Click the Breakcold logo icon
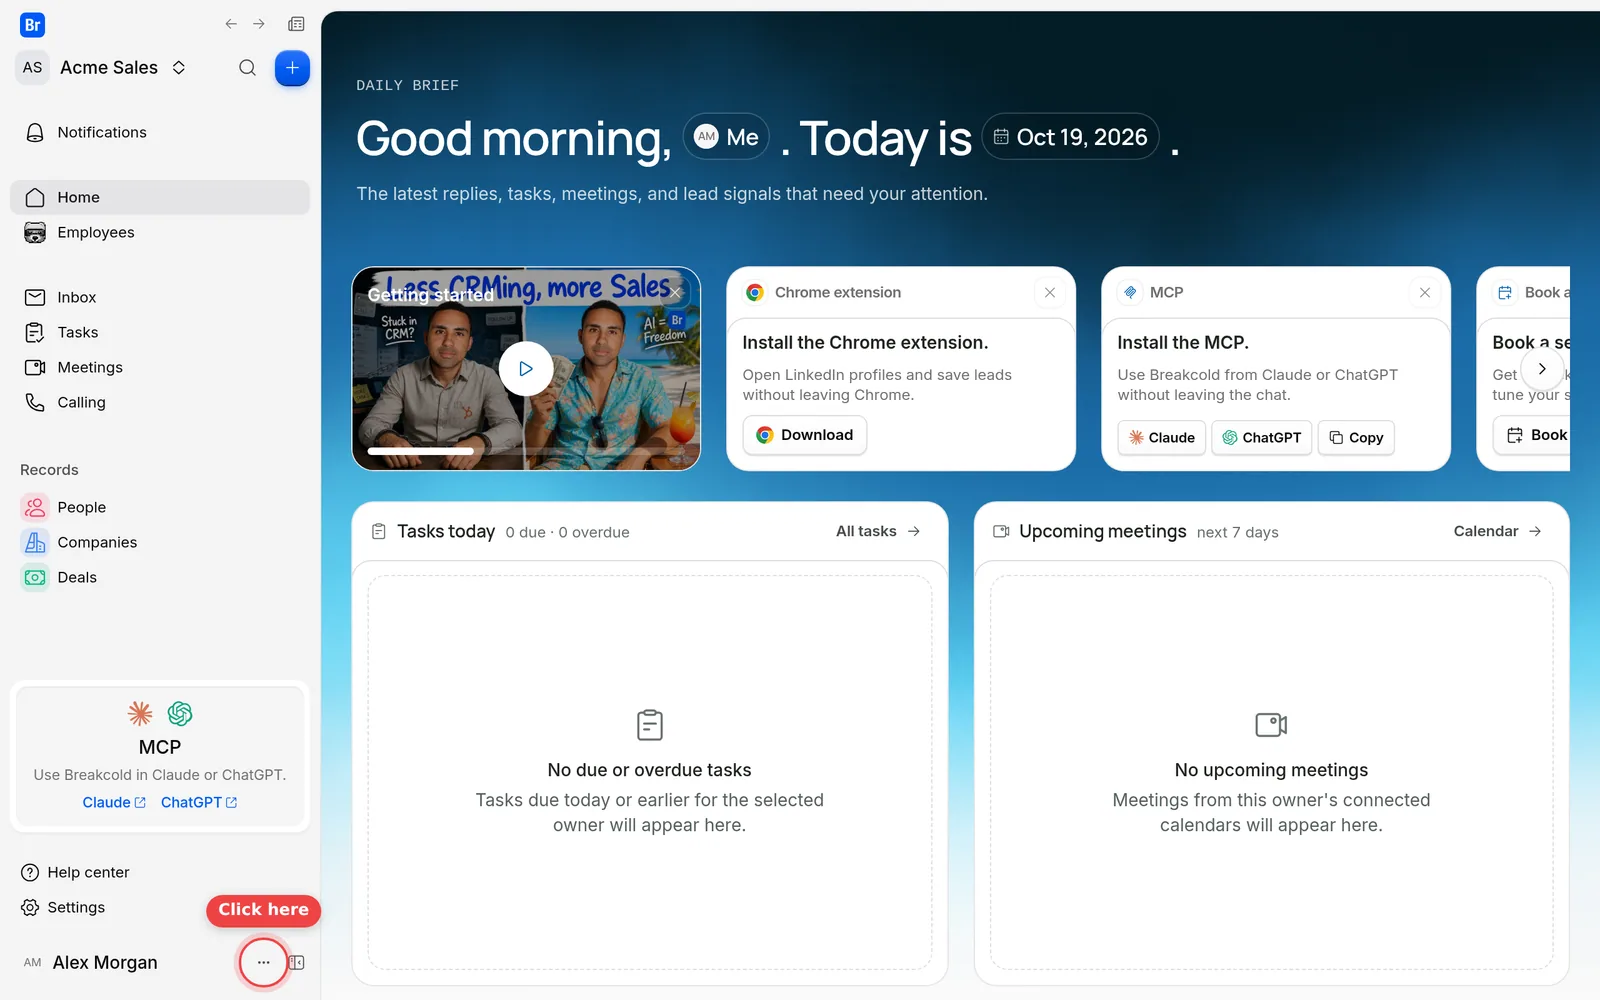 click(32, 25)
